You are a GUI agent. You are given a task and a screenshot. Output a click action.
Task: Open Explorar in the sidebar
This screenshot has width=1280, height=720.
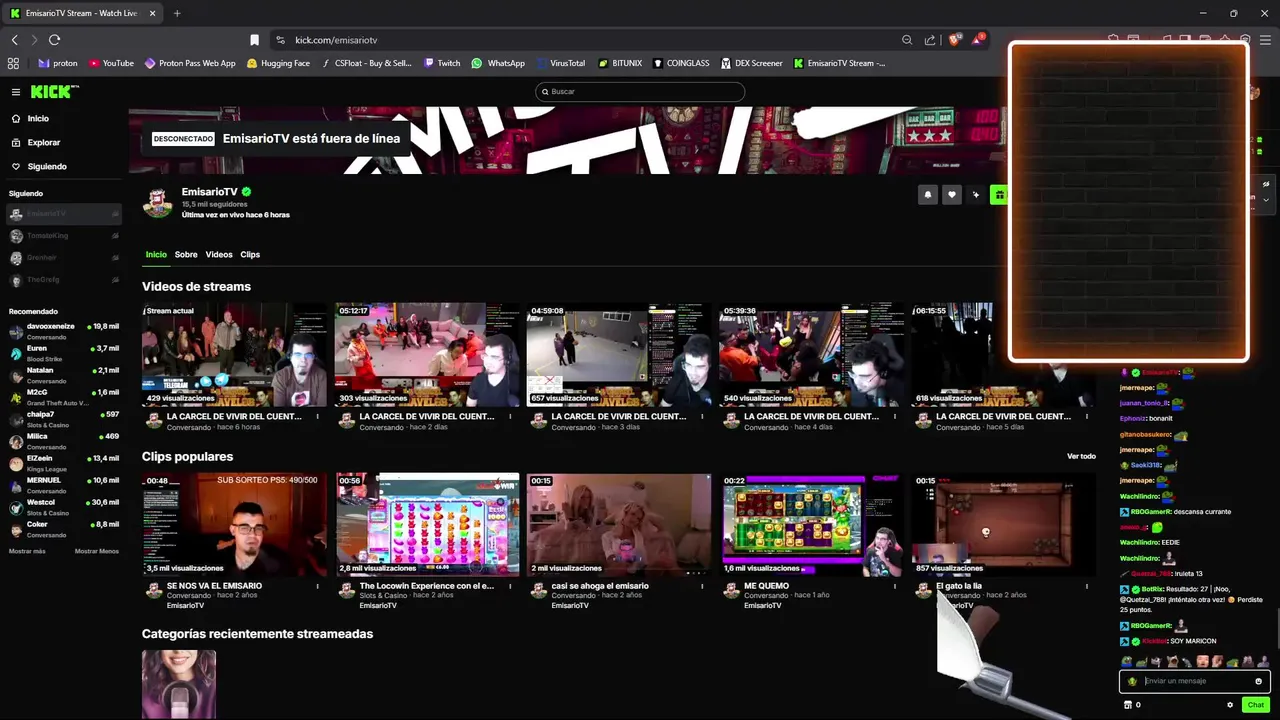44,142
